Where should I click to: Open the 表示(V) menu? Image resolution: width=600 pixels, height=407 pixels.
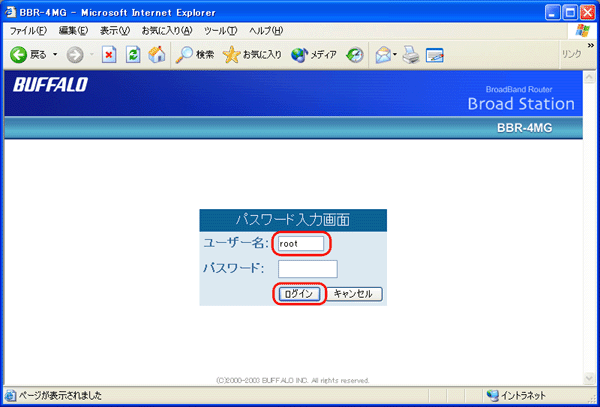point(115,31)
